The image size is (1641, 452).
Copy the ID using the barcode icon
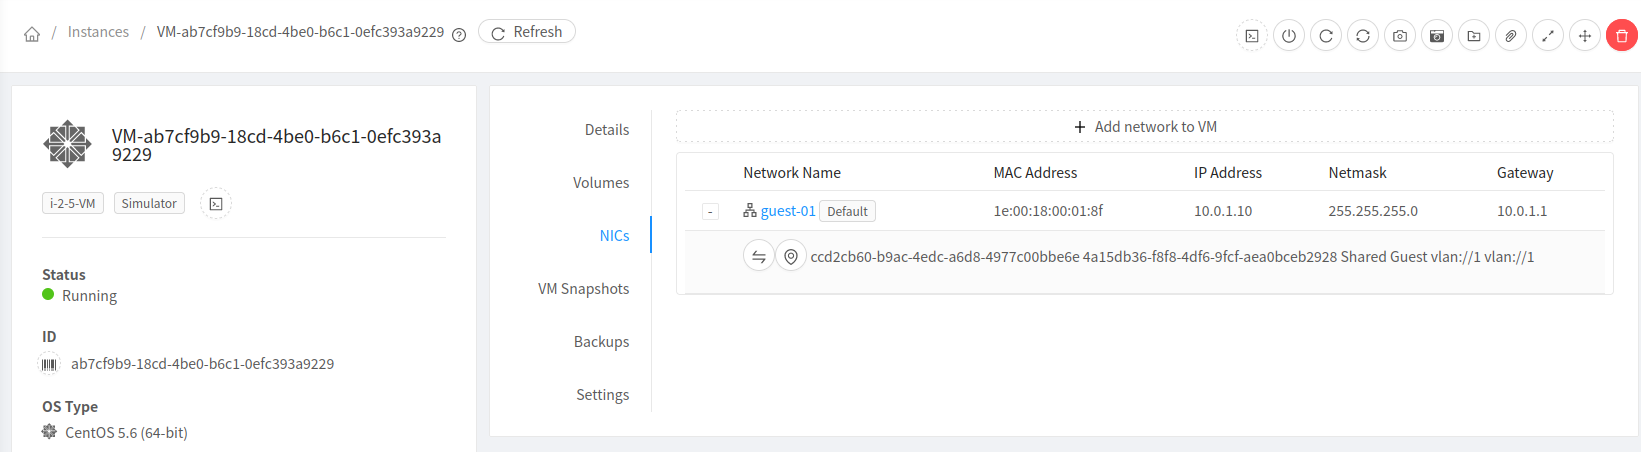pyautogui.click(x=49, y=364)
